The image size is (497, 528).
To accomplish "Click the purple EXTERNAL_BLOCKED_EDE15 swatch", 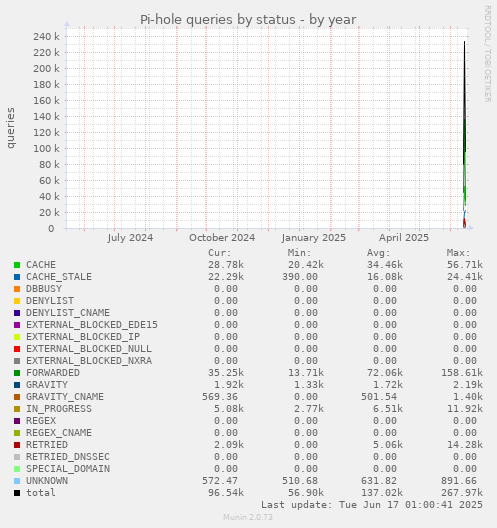I will pyautogui.click(x=17, y=325).
